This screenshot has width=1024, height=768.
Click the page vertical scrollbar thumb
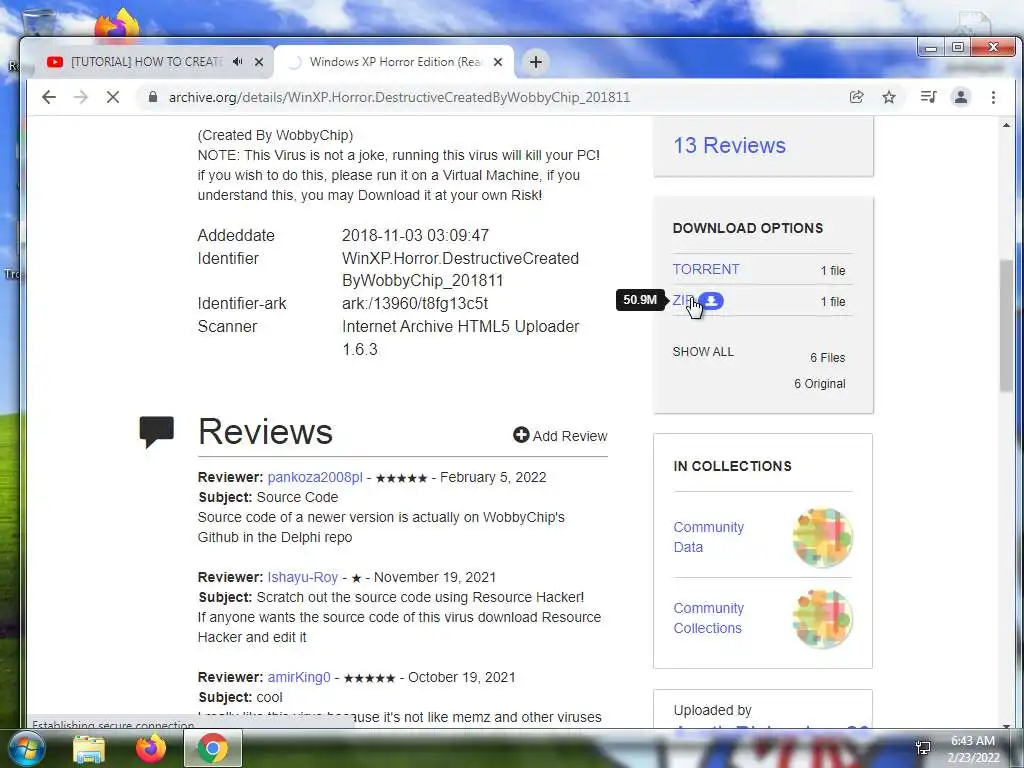pos(1006,325)
